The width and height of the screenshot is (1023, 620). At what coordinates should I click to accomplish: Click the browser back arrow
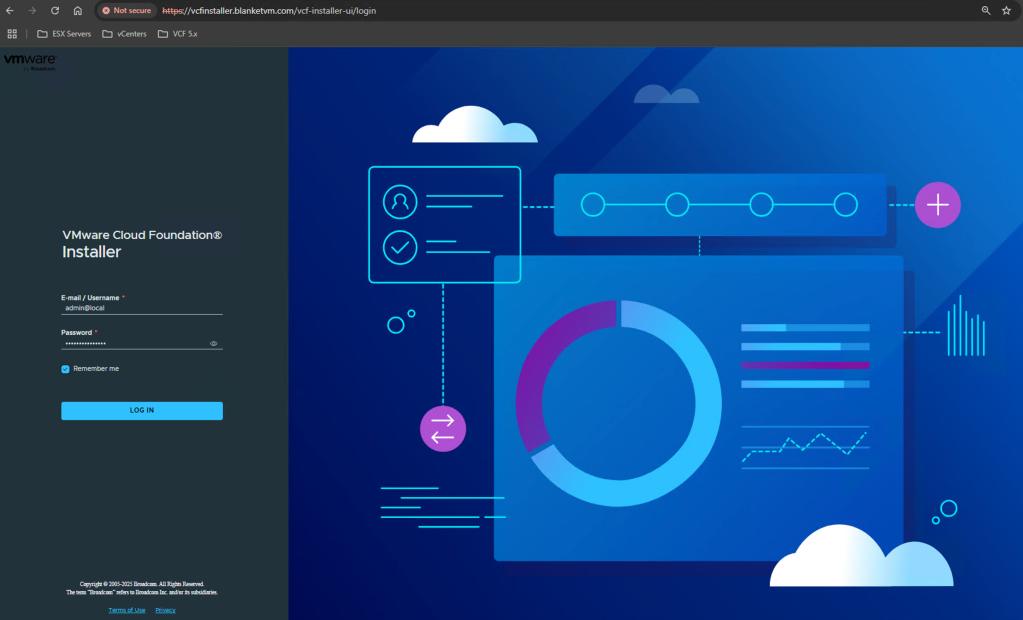click(x=10, y=10)
